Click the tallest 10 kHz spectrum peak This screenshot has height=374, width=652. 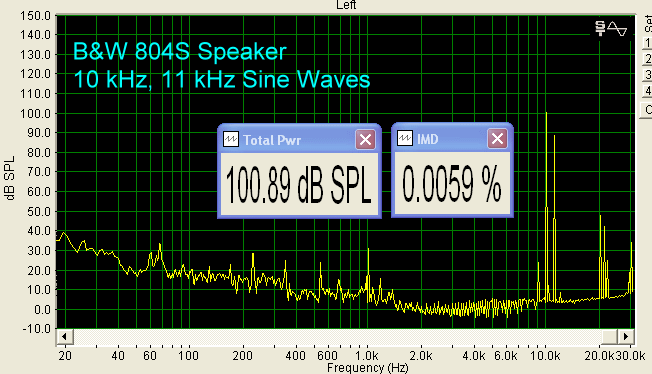tap(546, 206)
